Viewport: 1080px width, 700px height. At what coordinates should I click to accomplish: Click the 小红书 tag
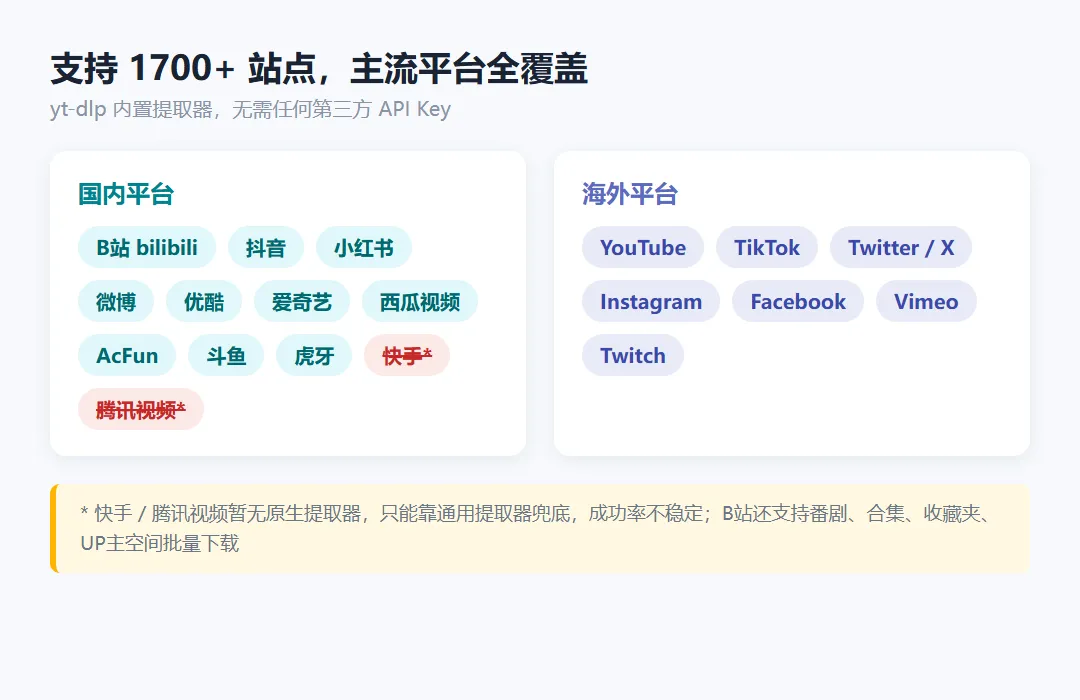[x=364, y=247]
